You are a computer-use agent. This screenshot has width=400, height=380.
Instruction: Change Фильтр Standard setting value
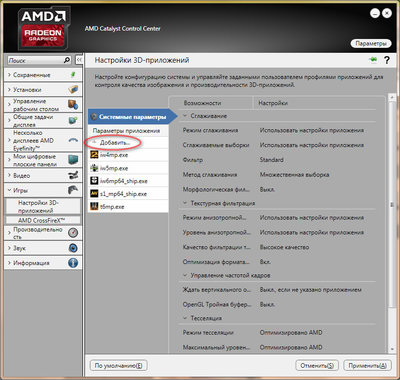coord(271,160)
